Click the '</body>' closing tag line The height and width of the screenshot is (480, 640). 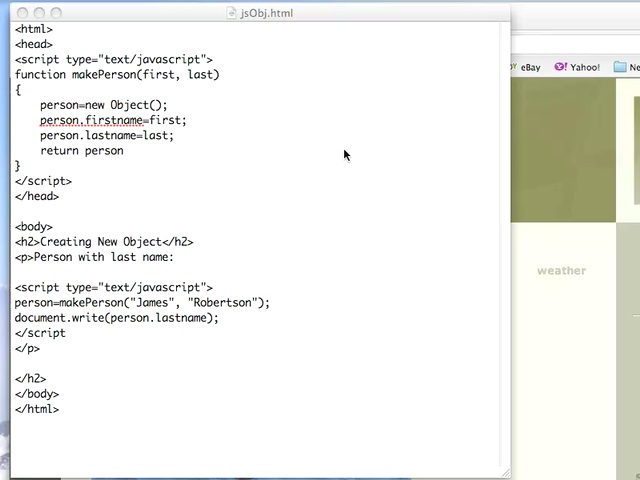point(37,394)
